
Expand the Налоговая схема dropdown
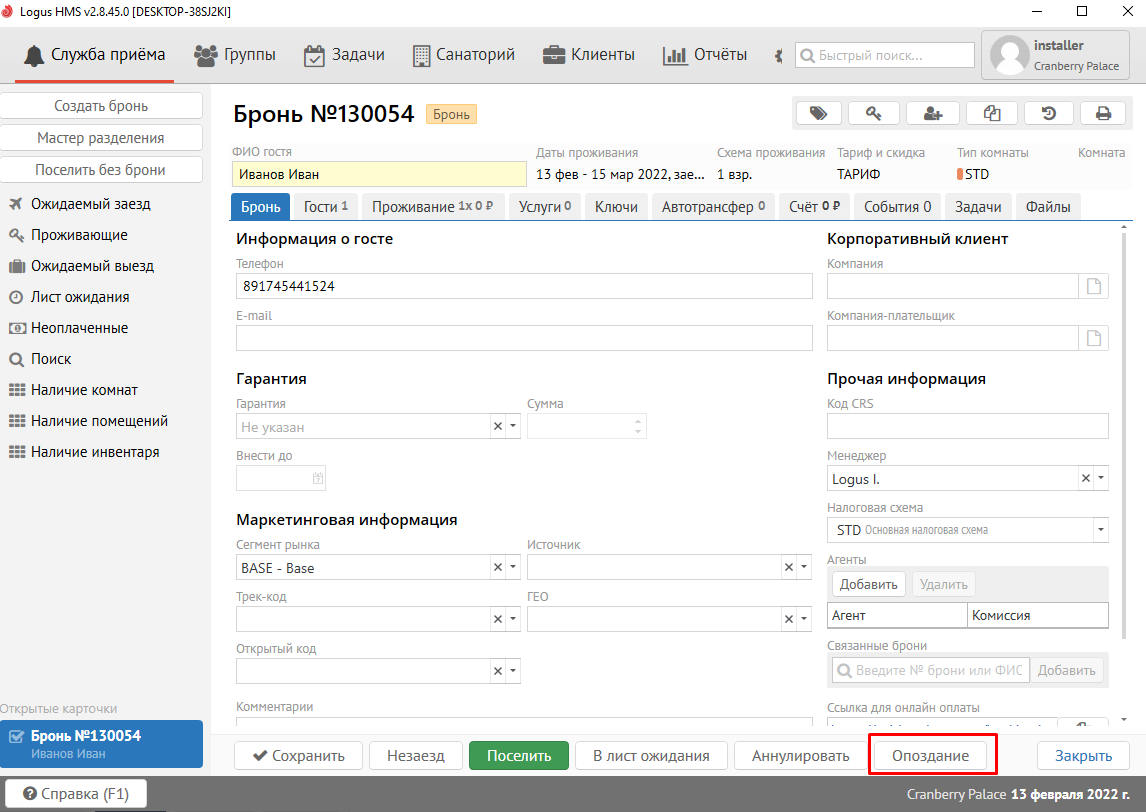coord(1101,530)
